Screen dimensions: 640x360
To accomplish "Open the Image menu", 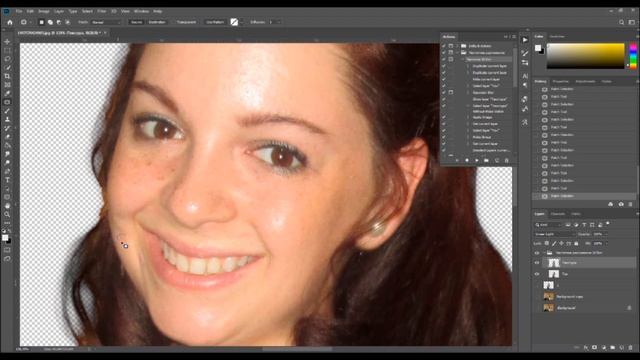I will pos(44,11).
